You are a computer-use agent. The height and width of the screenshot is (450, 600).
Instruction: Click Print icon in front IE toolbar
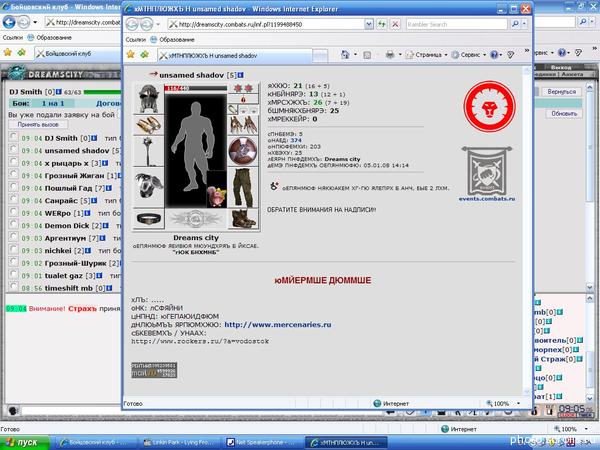point(390,55)
